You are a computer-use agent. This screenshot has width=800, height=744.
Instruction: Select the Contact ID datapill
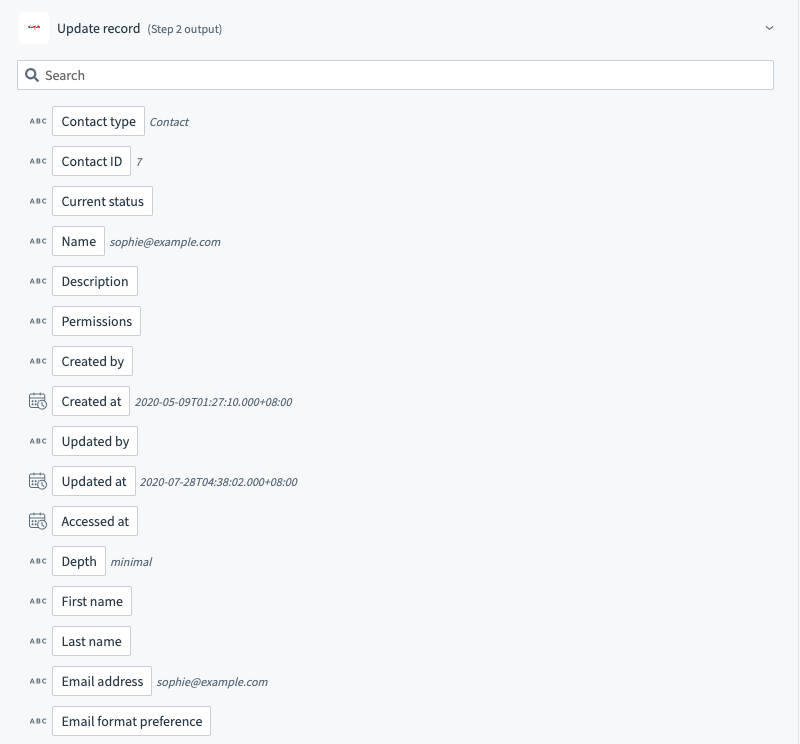(x=91, y=161)
